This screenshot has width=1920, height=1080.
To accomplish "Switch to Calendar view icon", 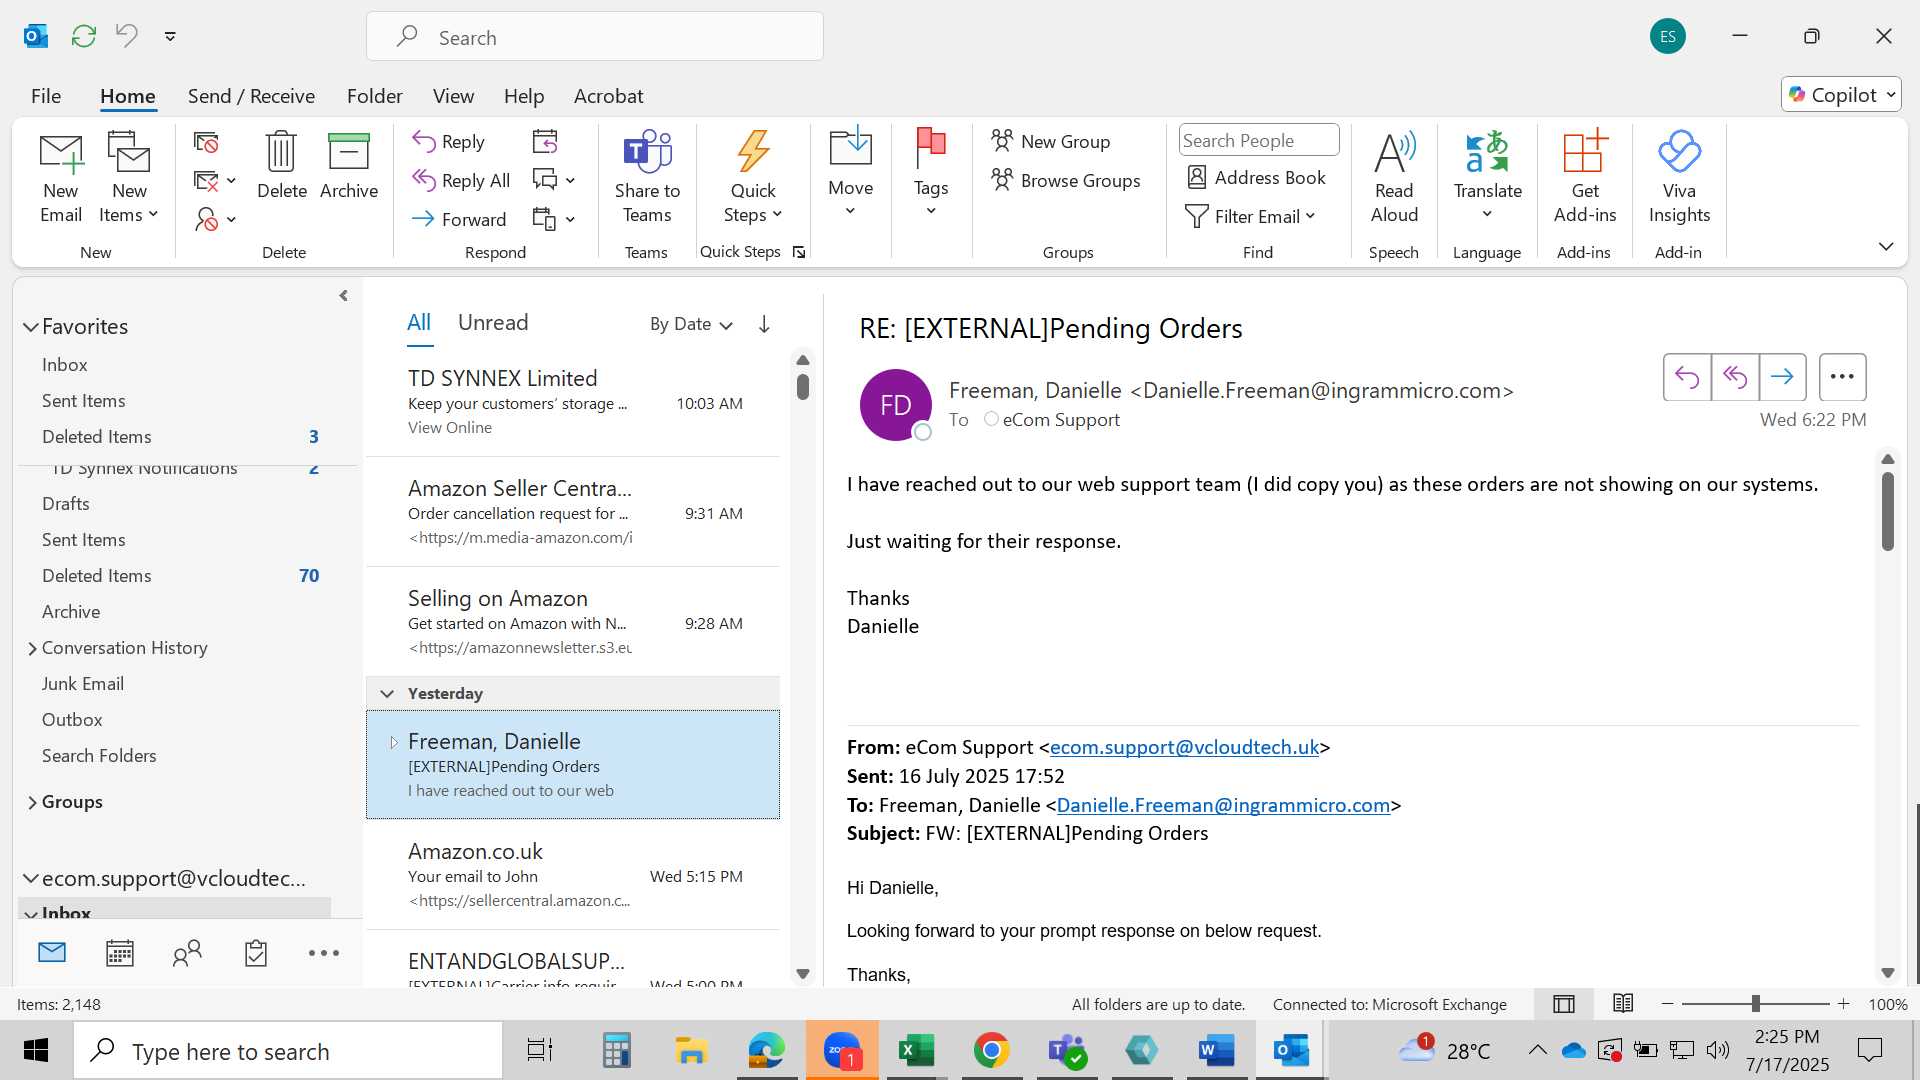I will 120,953.
